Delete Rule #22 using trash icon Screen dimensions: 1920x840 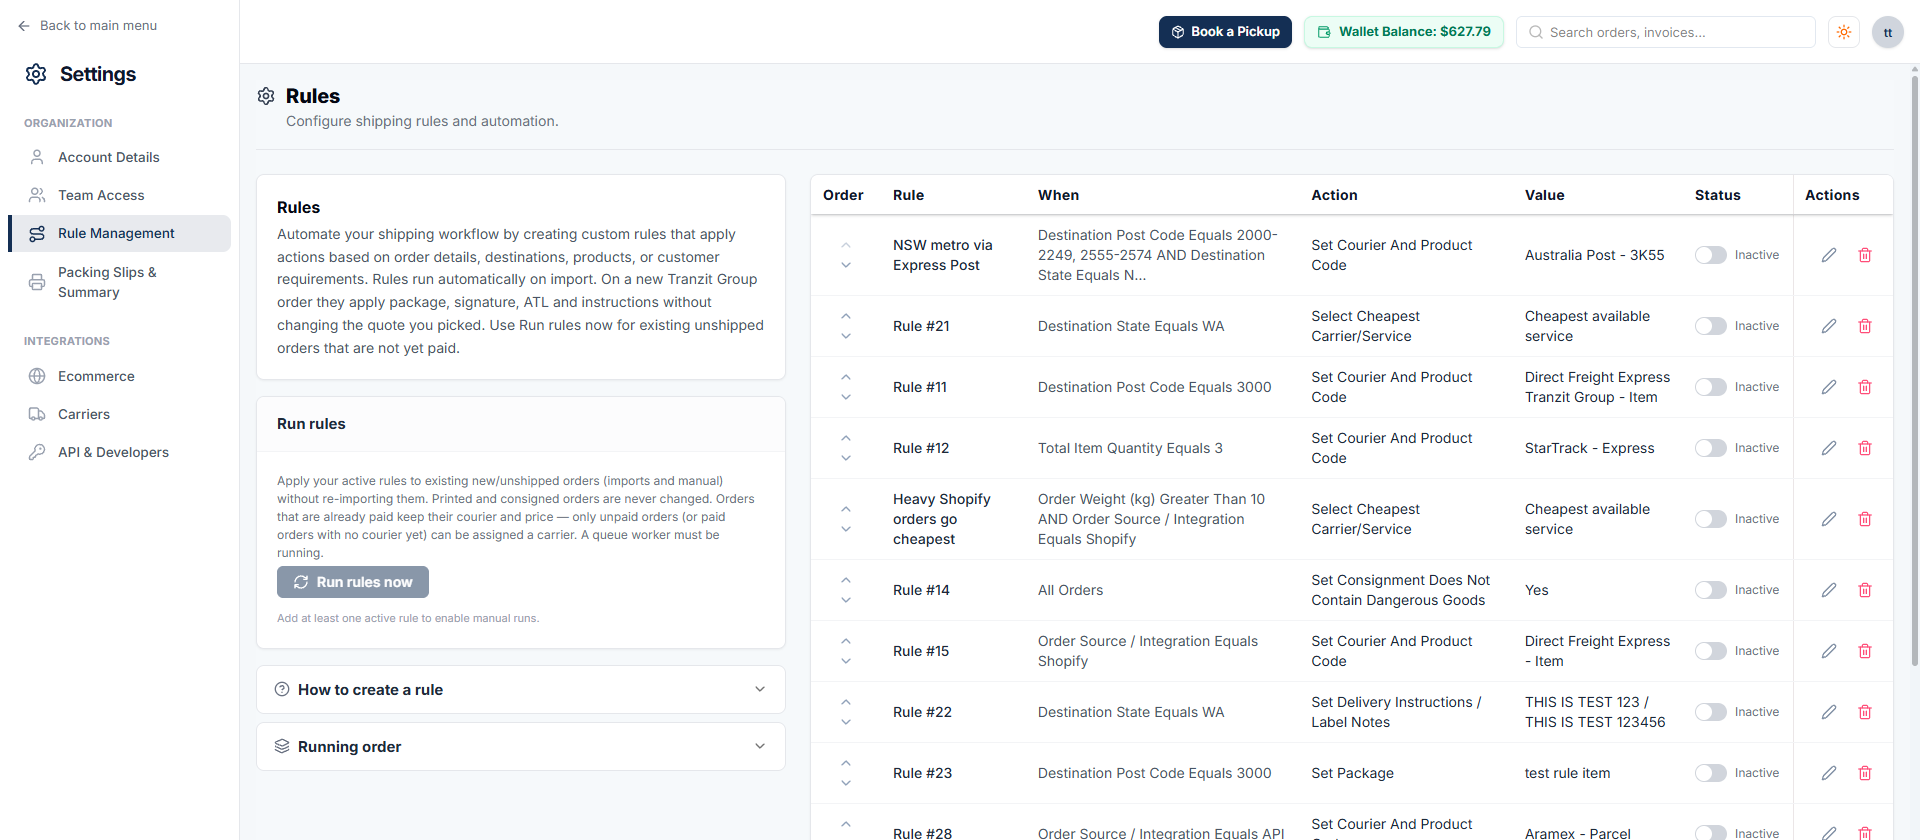(1865, 712)
